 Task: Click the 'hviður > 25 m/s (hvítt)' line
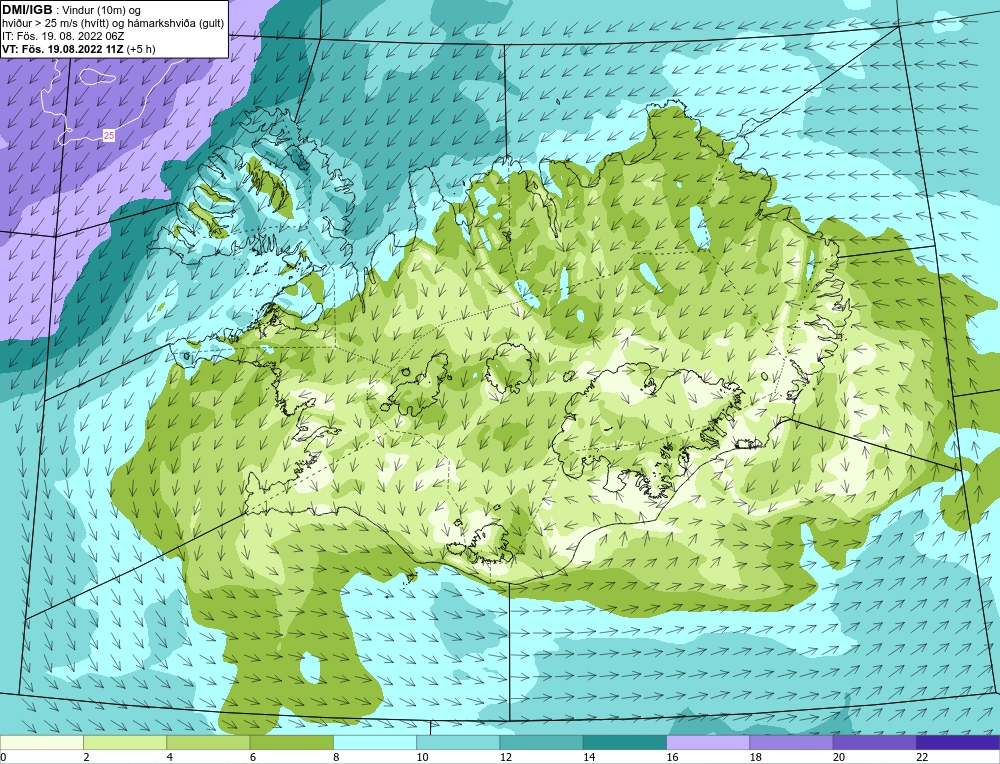click(54, 24)
